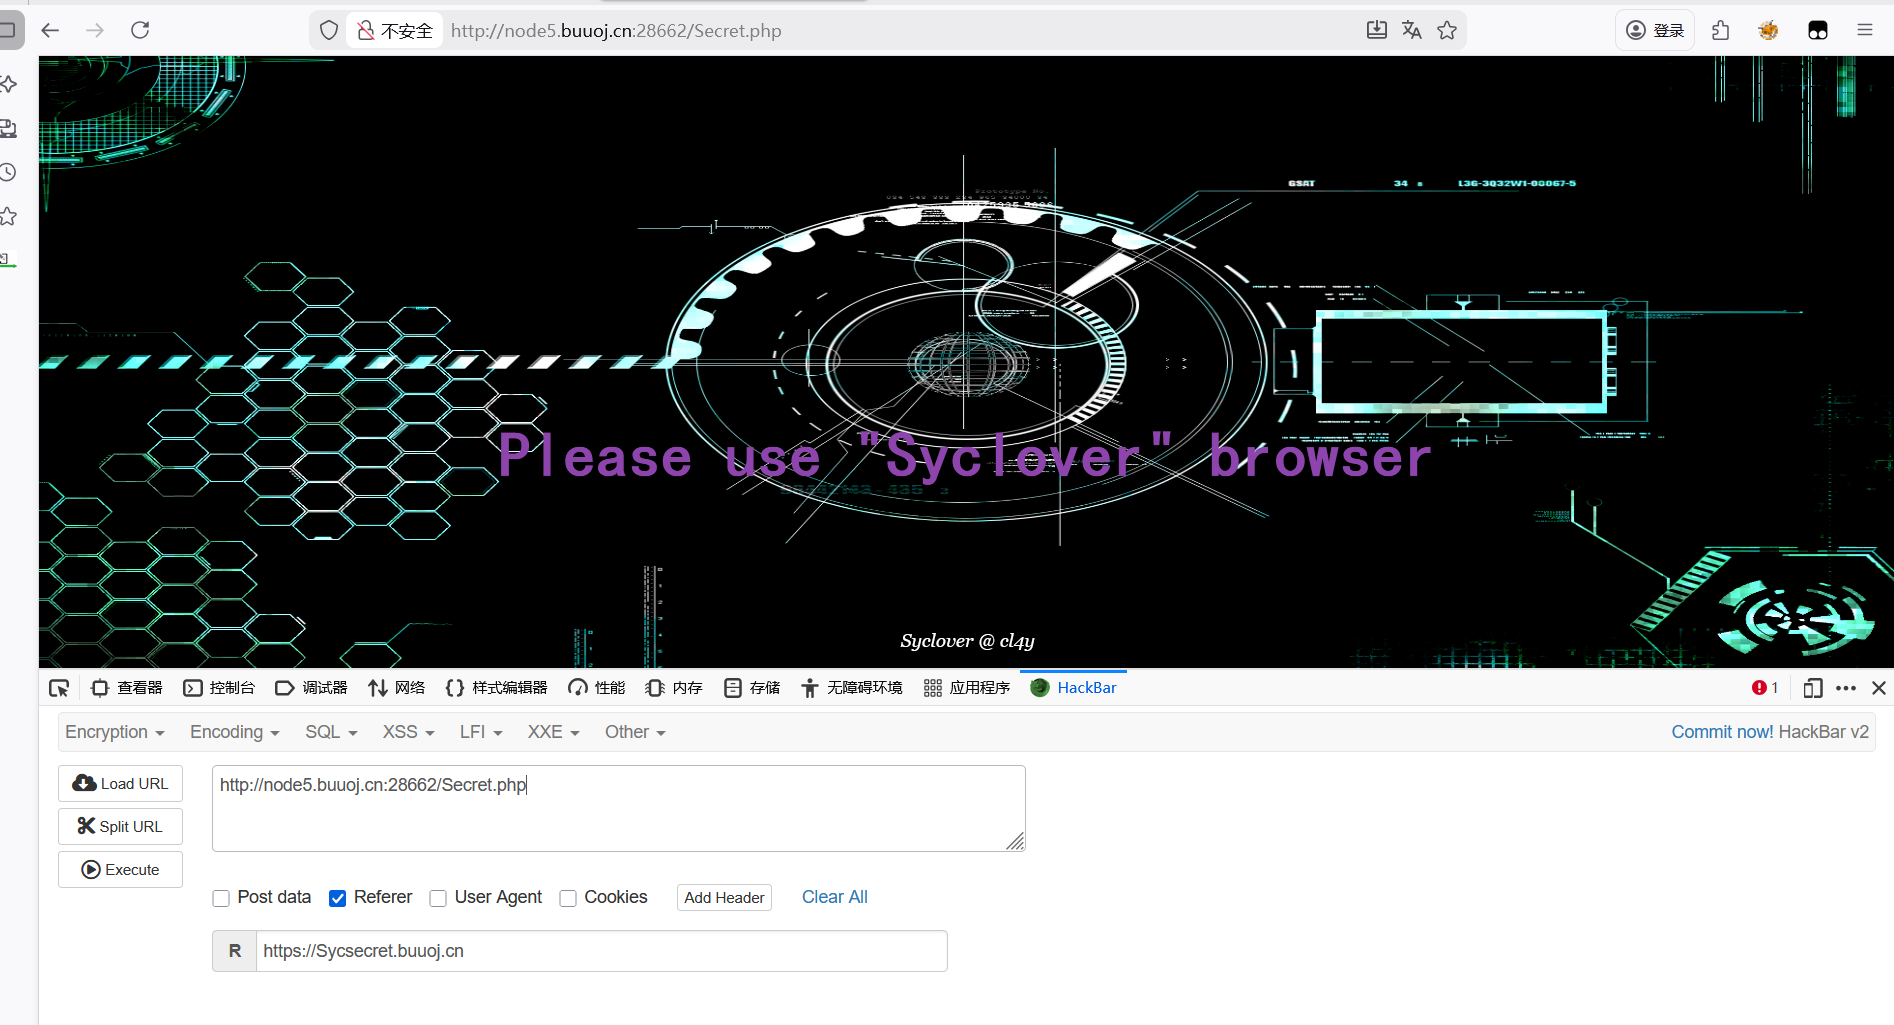This screenshot has height=1025, width=1894.
Task: Click the translate page icon
Action: tap(1411, 30)
